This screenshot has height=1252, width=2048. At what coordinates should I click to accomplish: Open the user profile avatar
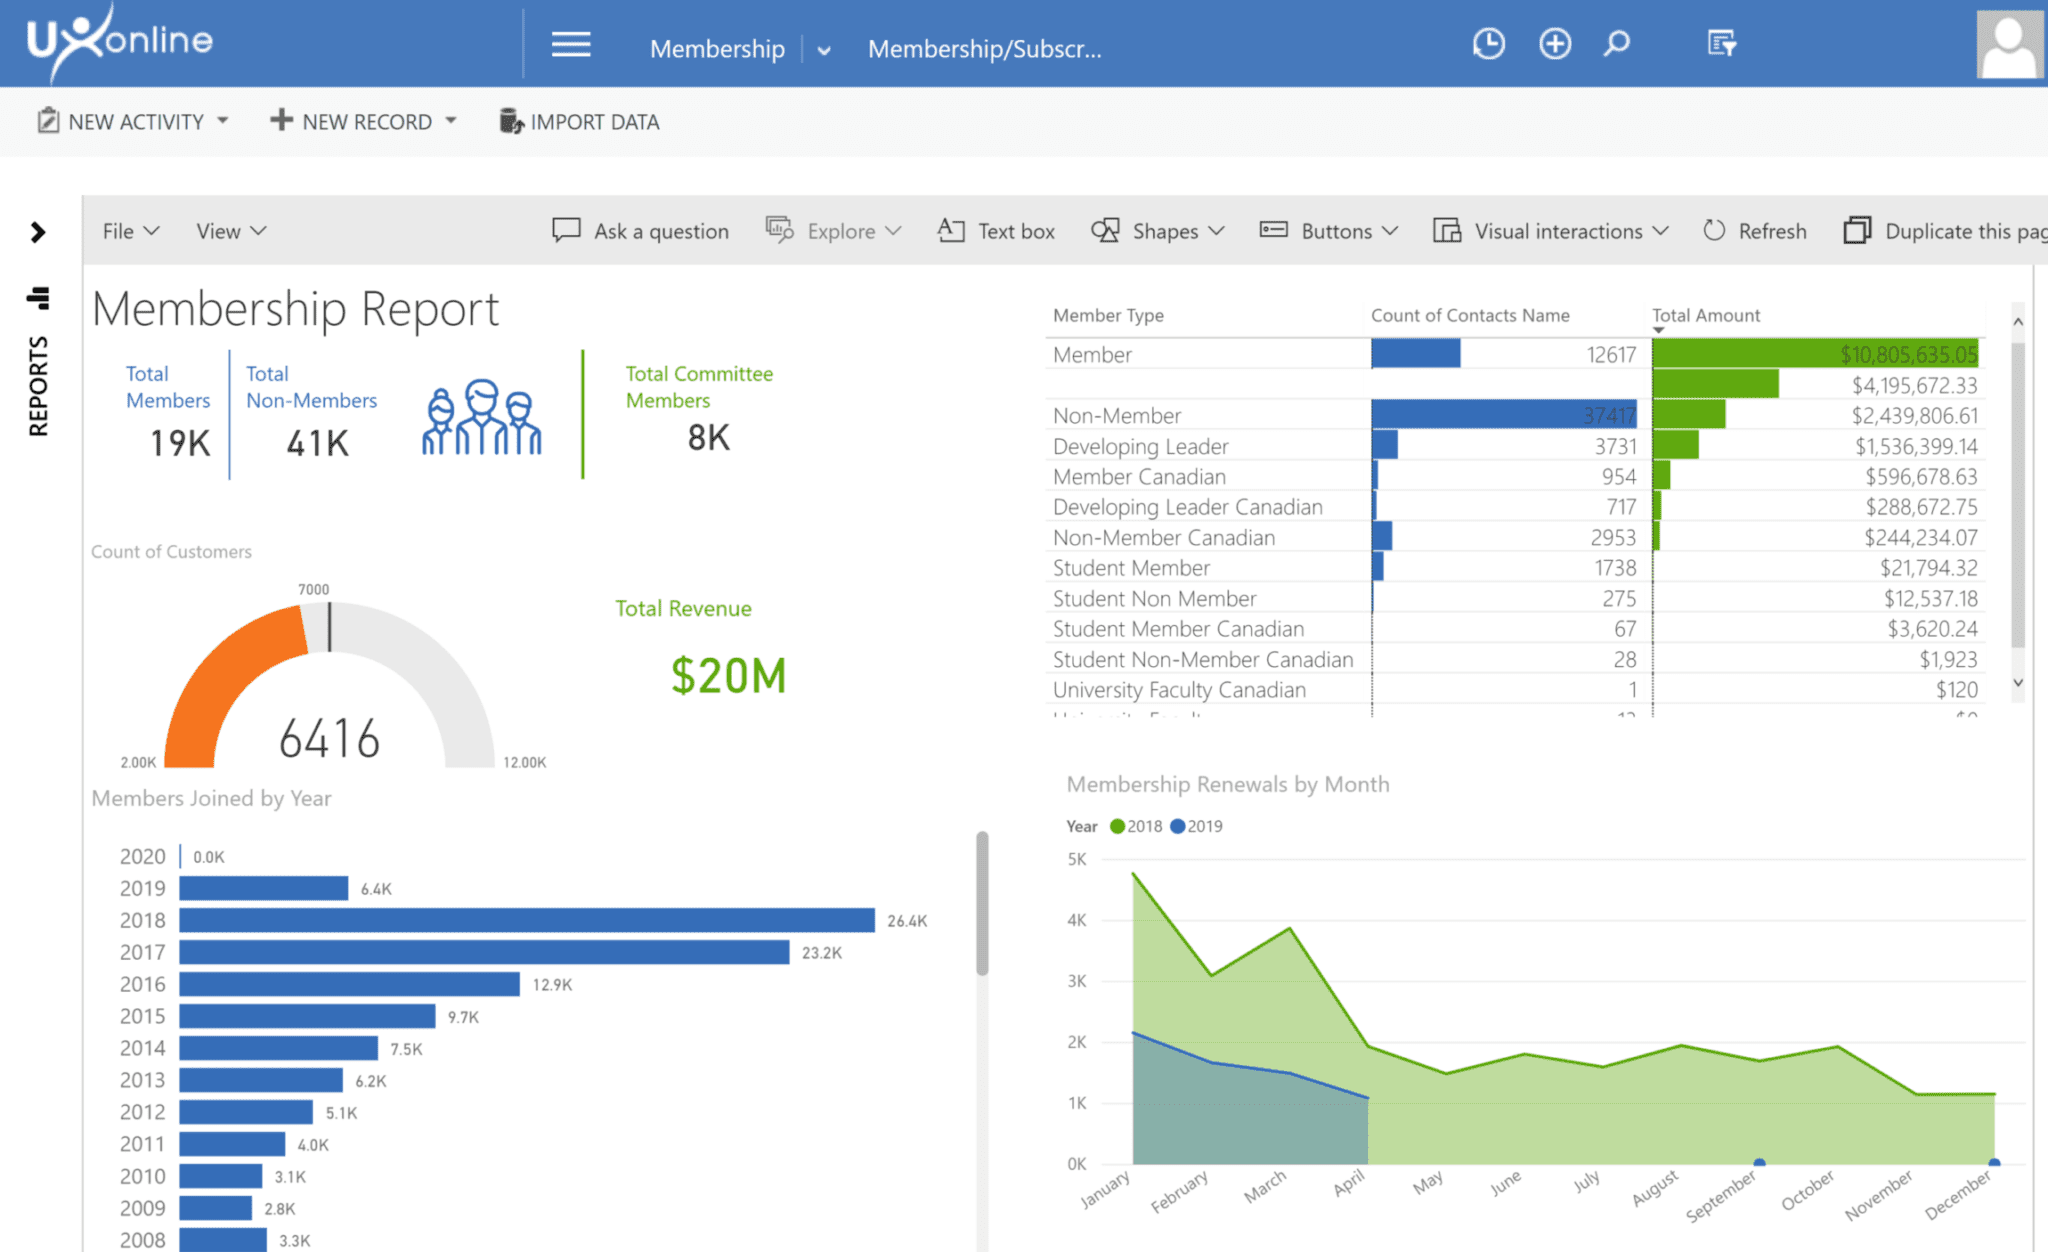(x=2010, y=44)
